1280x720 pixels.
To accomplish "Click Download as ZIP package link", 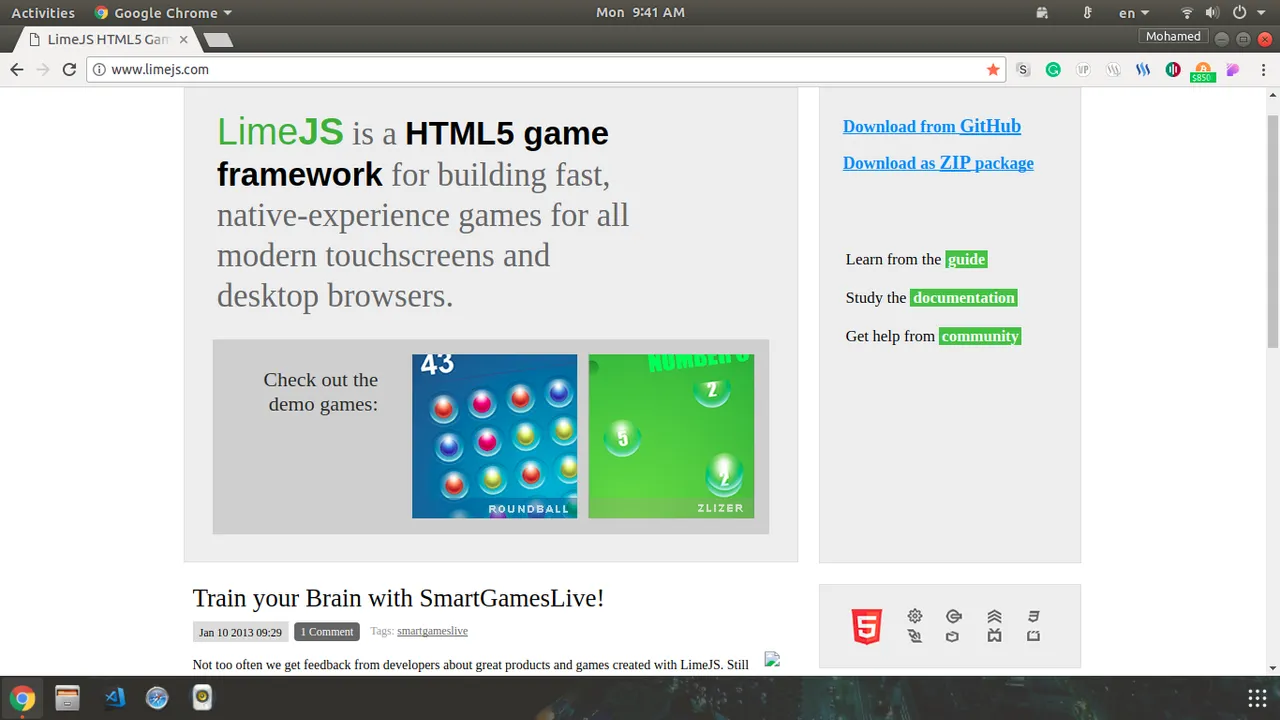I will [938, 163].
